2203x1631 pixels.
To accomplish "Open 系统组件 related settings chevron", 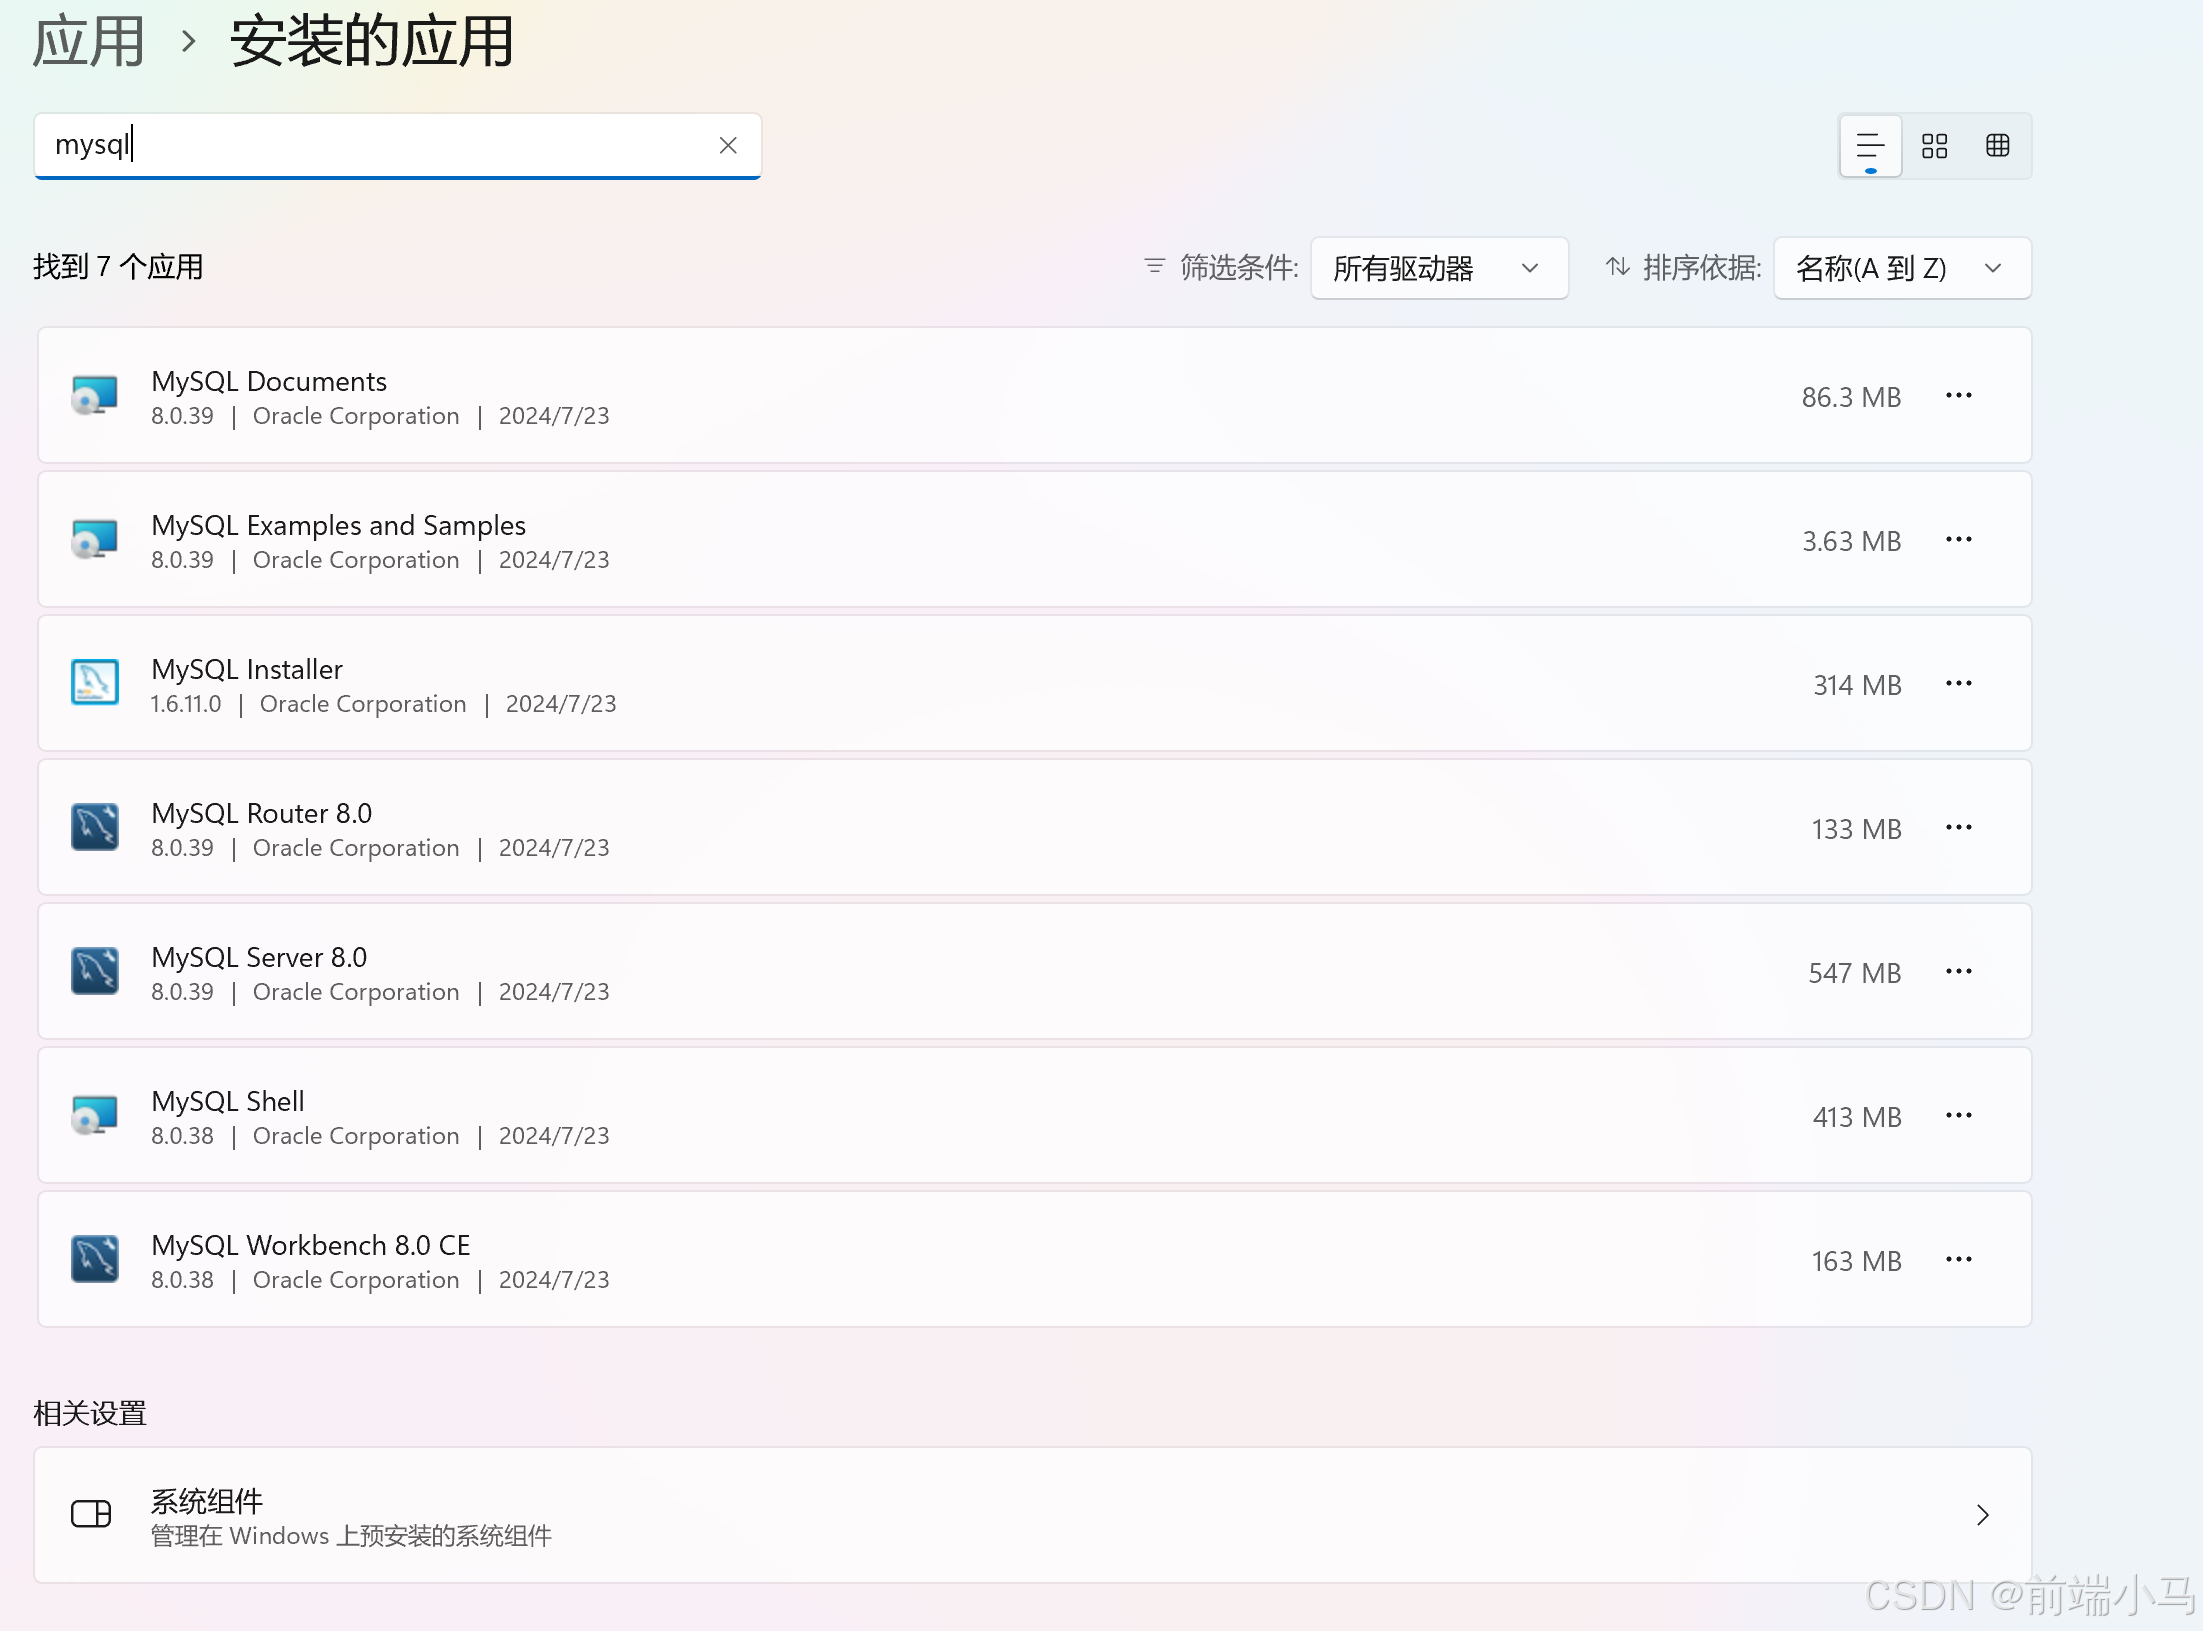I will [1982, 1515].
